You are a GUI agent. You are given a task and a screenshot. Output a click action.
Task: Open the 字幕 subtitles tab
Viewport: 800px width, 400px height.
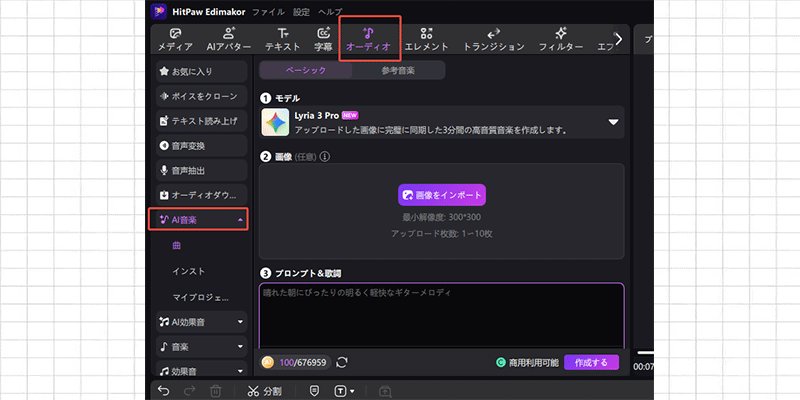coord(323,40)
